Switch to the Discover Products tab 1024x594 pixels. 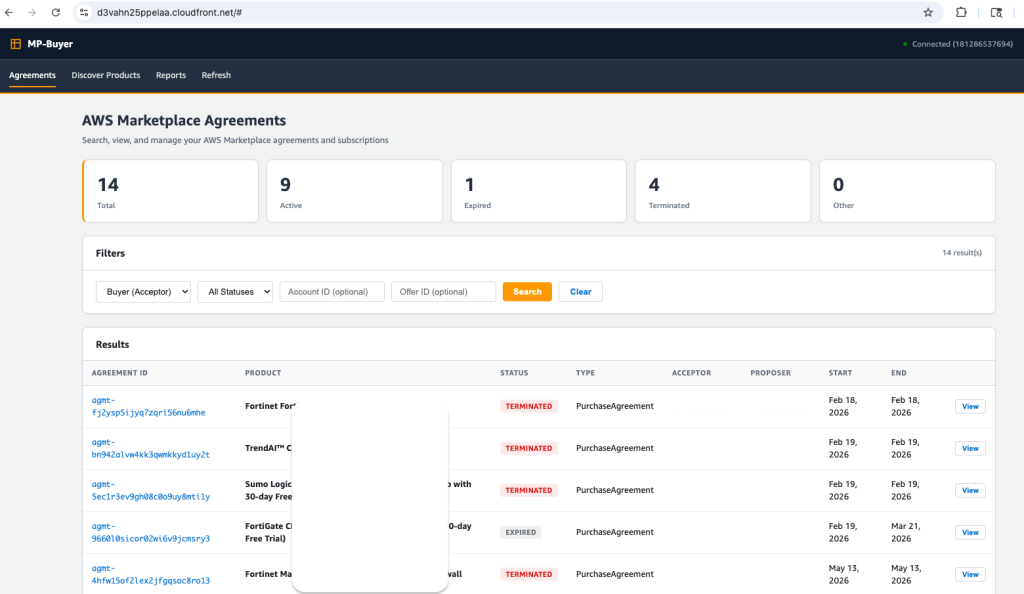coord(106,75)
